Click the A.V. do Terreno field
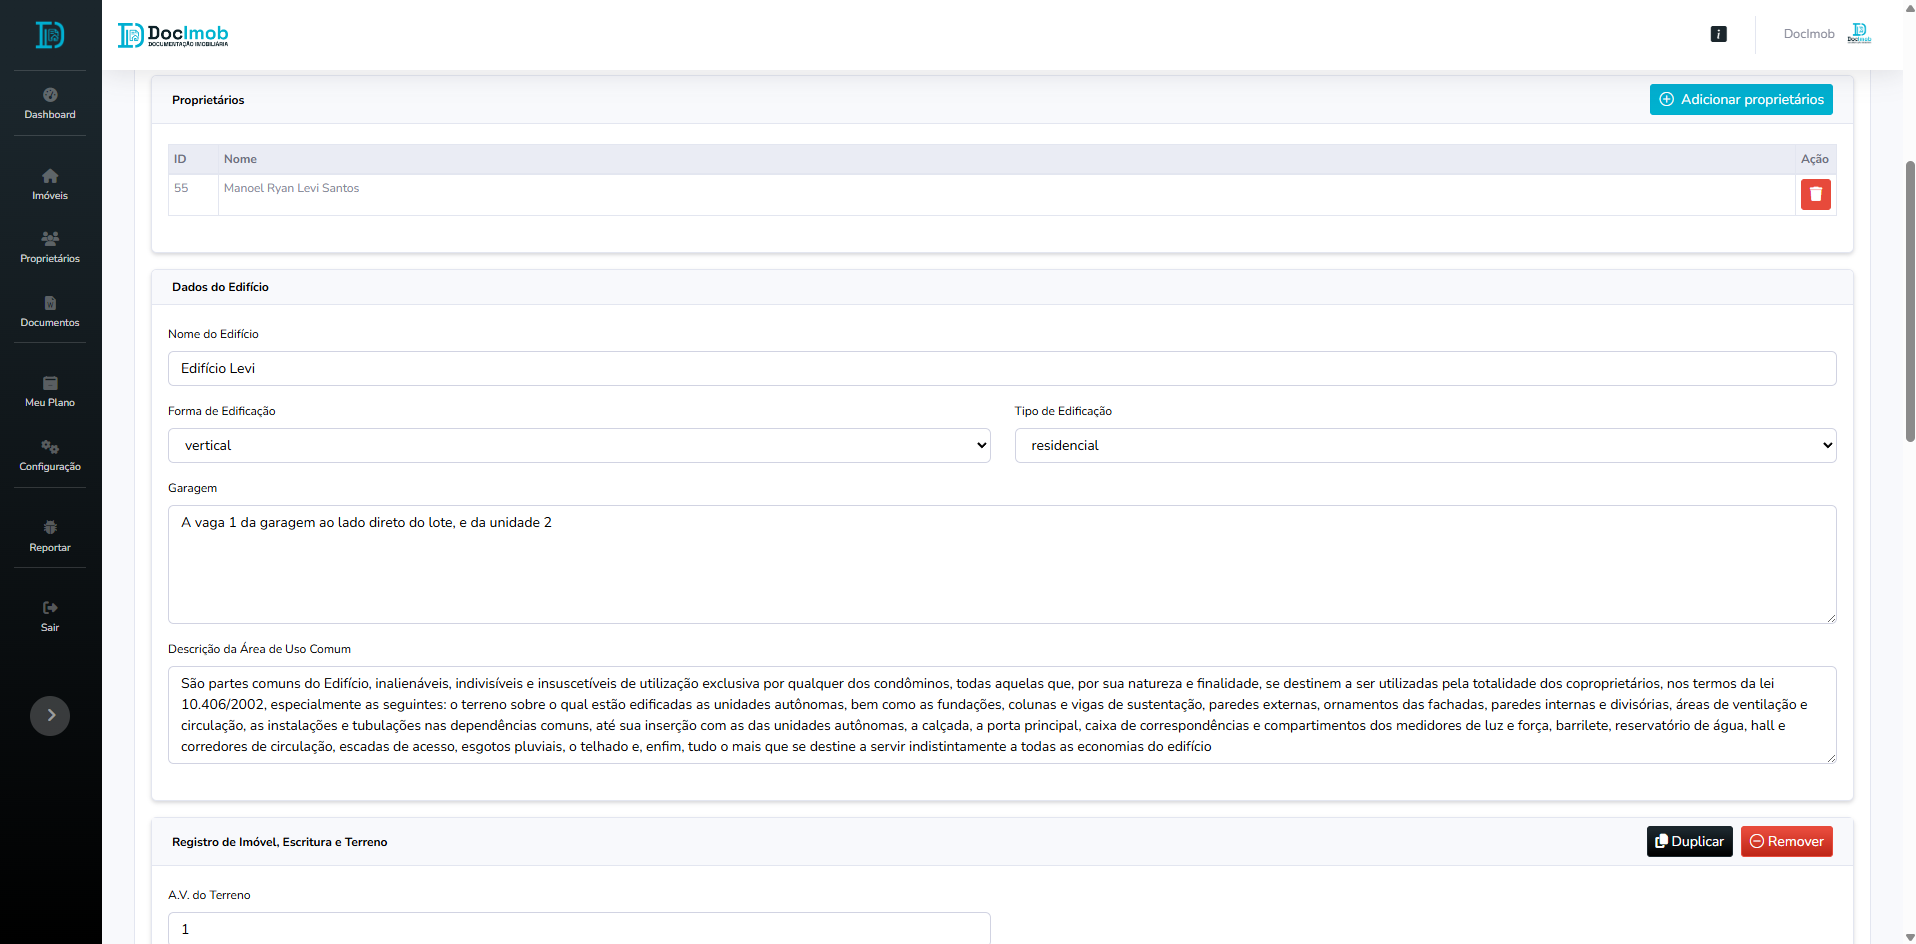 [x=579, y=928]
